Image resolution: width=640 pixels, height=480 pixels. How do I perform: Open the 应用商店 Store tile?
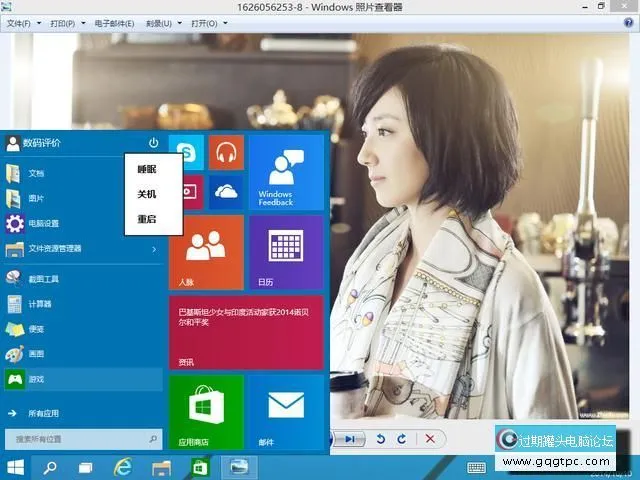[x=206, y=412]
